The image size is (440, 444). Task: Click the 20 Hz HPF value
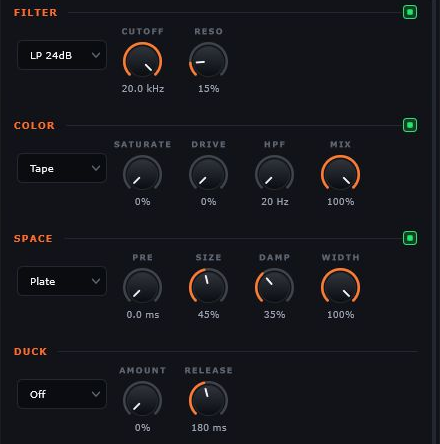click(275, 202)
